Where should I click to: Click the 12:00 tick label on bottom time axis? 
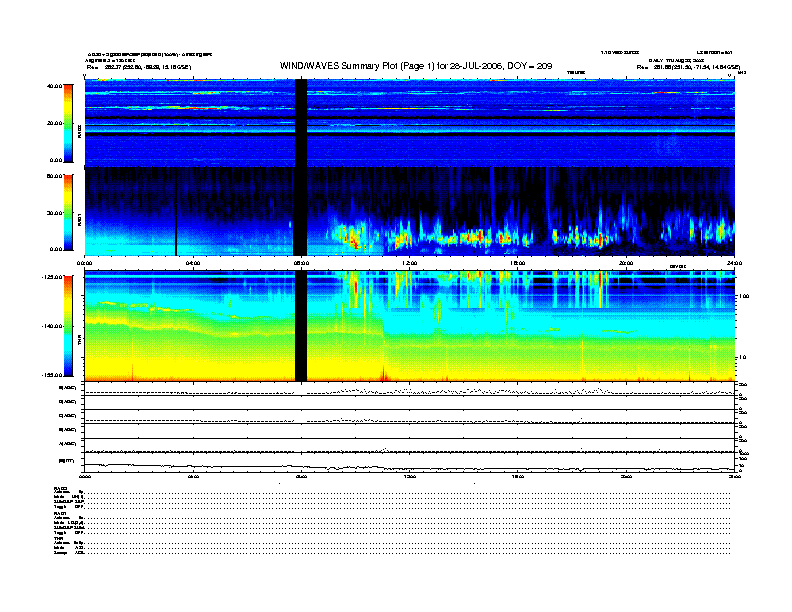coord(410,476)
